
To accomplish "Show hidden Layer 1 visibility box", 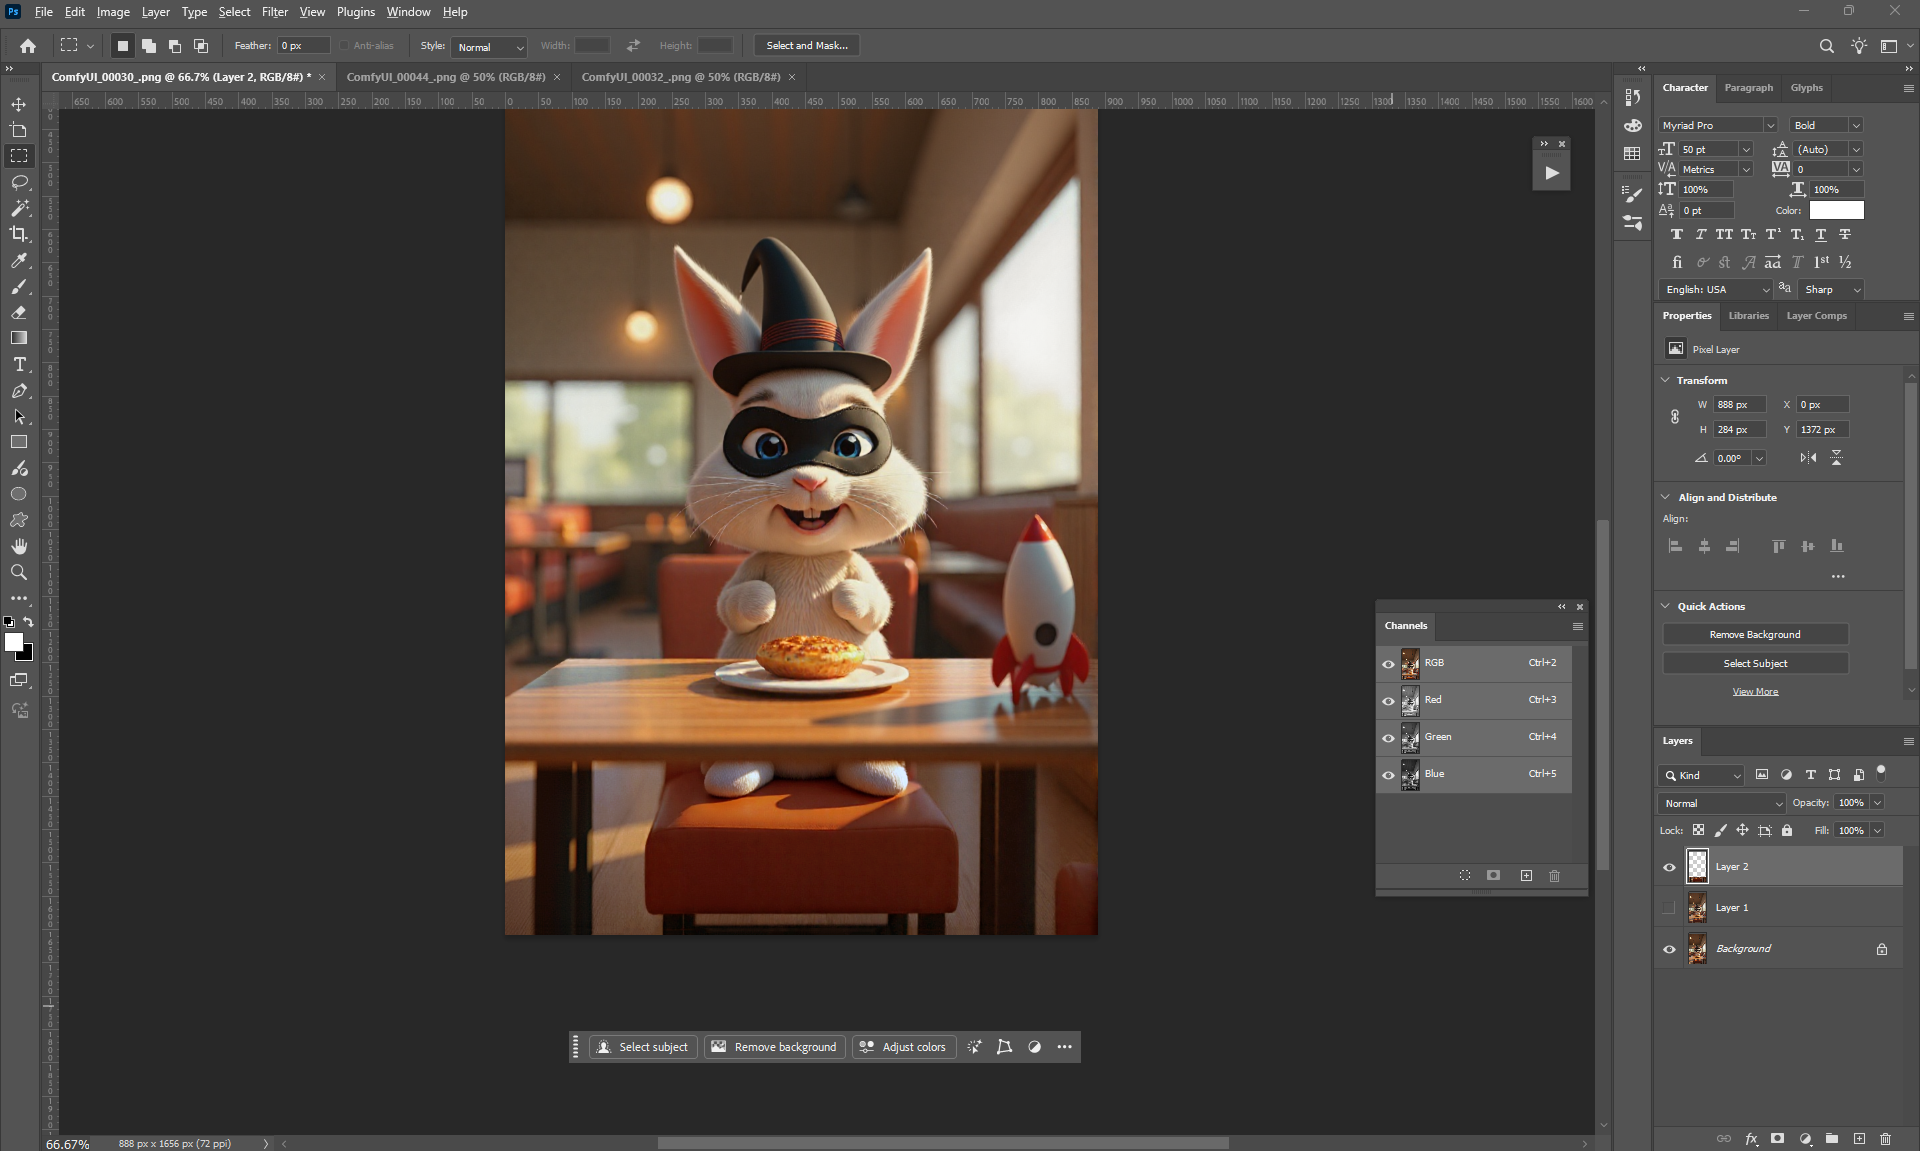I will point(1669,908).
